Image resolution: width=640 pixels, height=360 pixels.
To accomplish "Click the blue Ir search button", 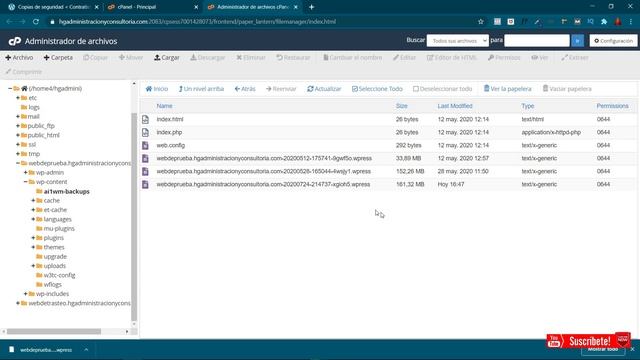I will (577, 41).
